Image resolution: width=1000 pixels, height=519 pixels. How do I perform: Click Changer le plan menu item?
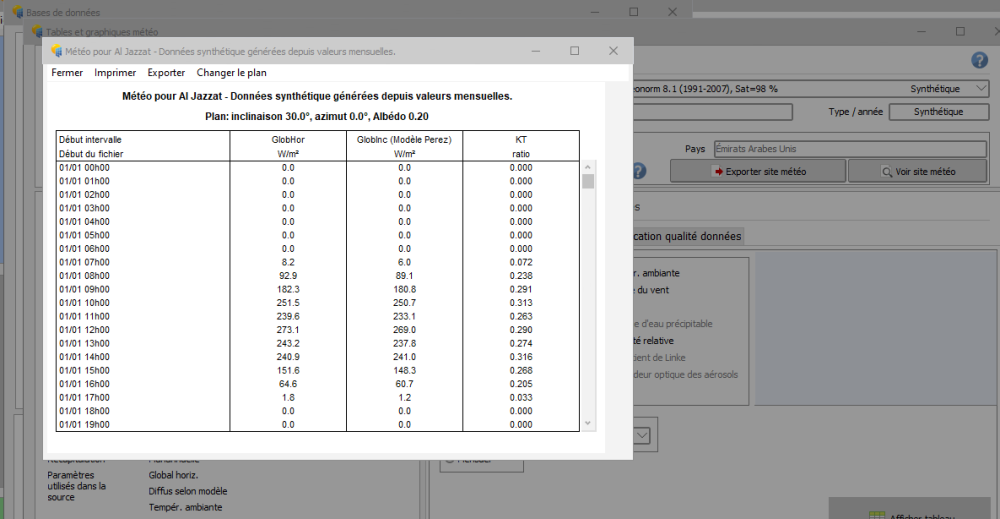tap(231, 73)
